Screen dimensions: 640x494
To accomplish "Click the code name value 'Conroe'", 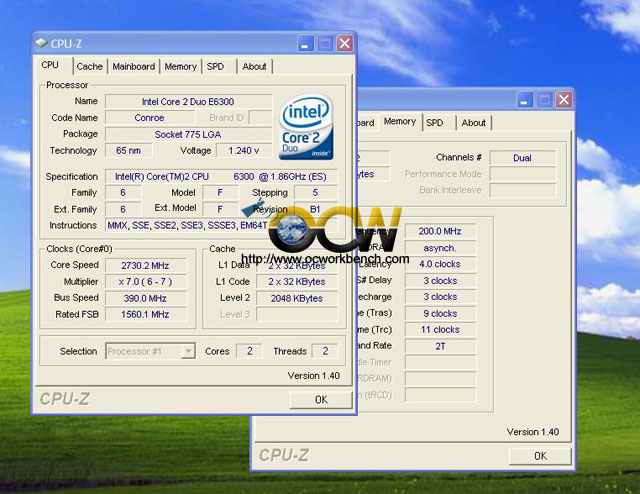I will tap(150, 118).
